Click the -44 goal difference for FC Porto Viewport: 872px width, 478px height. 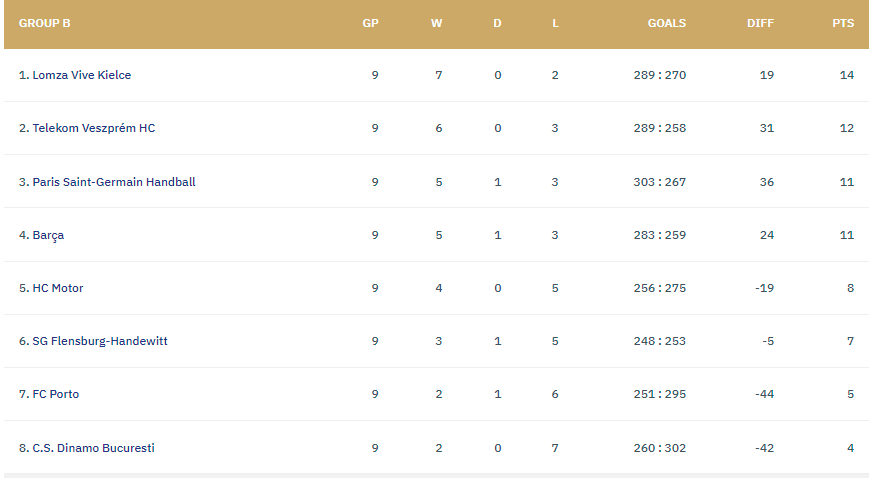[765, 394]
